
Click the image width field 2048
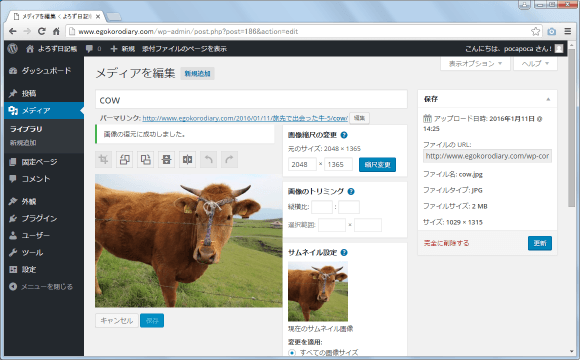302,164
